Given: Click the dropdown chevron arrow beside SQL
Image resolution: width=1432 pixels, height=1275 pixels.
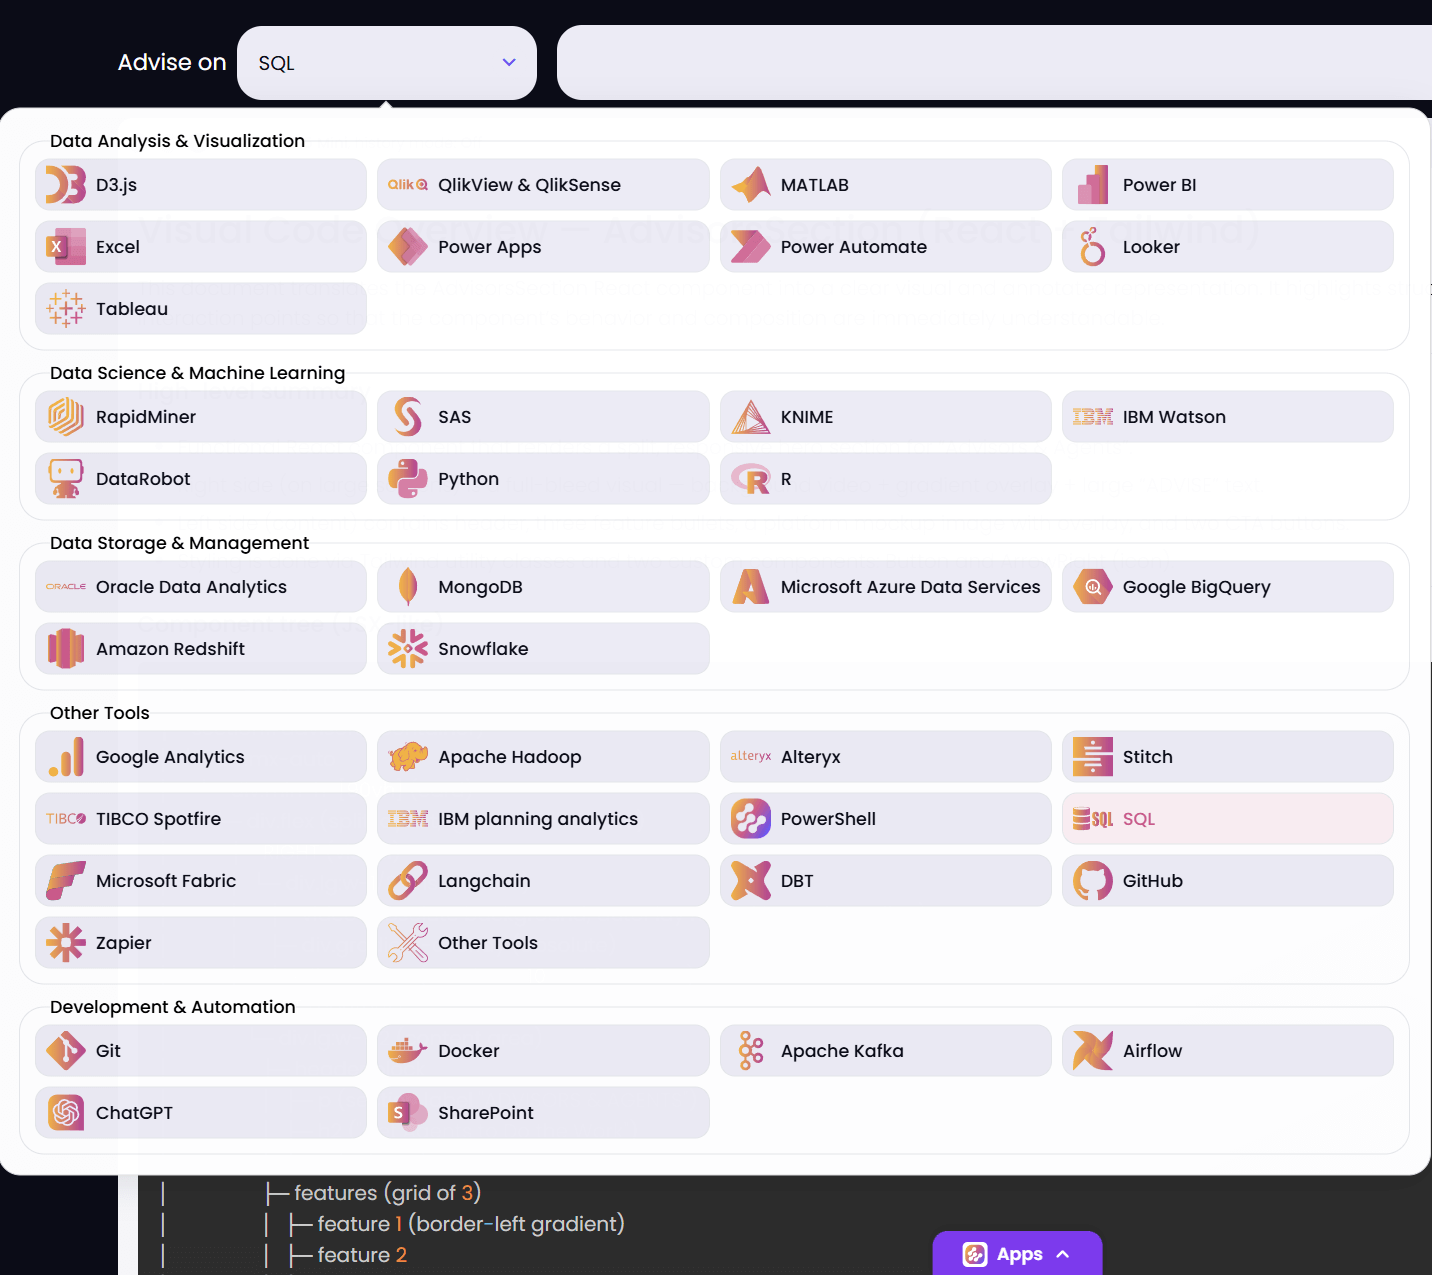Looking at the screenshot, I should click(509, 63).
